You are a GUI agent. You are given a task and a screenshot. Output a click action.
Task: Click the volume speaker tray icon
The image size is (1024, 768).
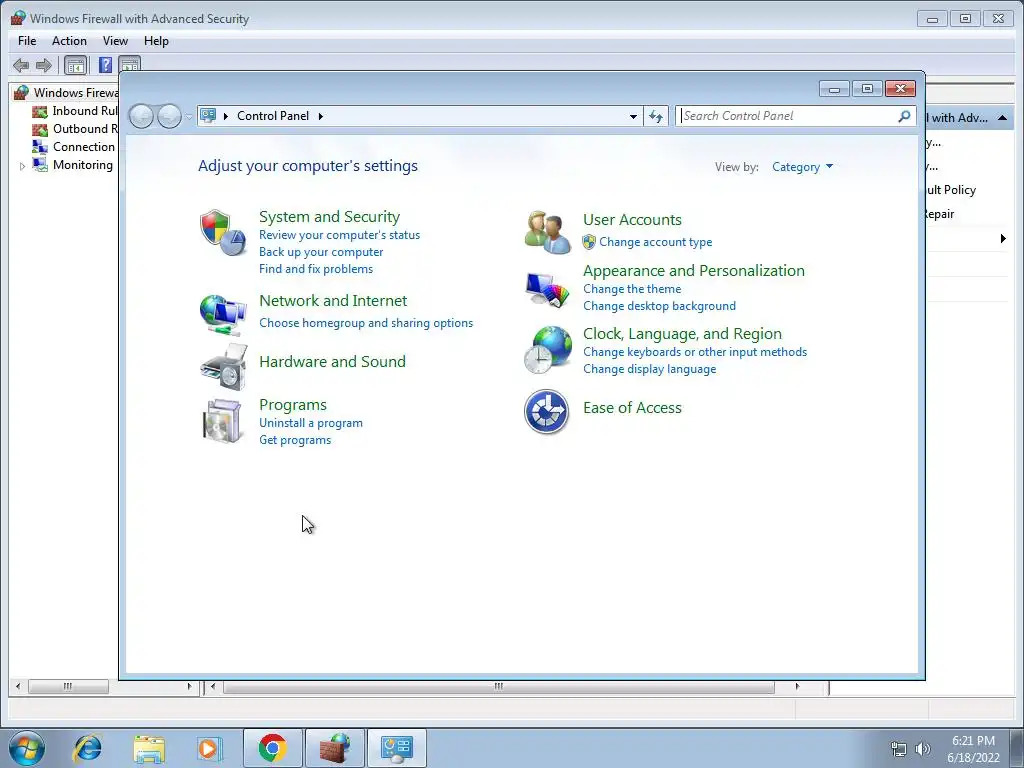(x=923, y=749)
